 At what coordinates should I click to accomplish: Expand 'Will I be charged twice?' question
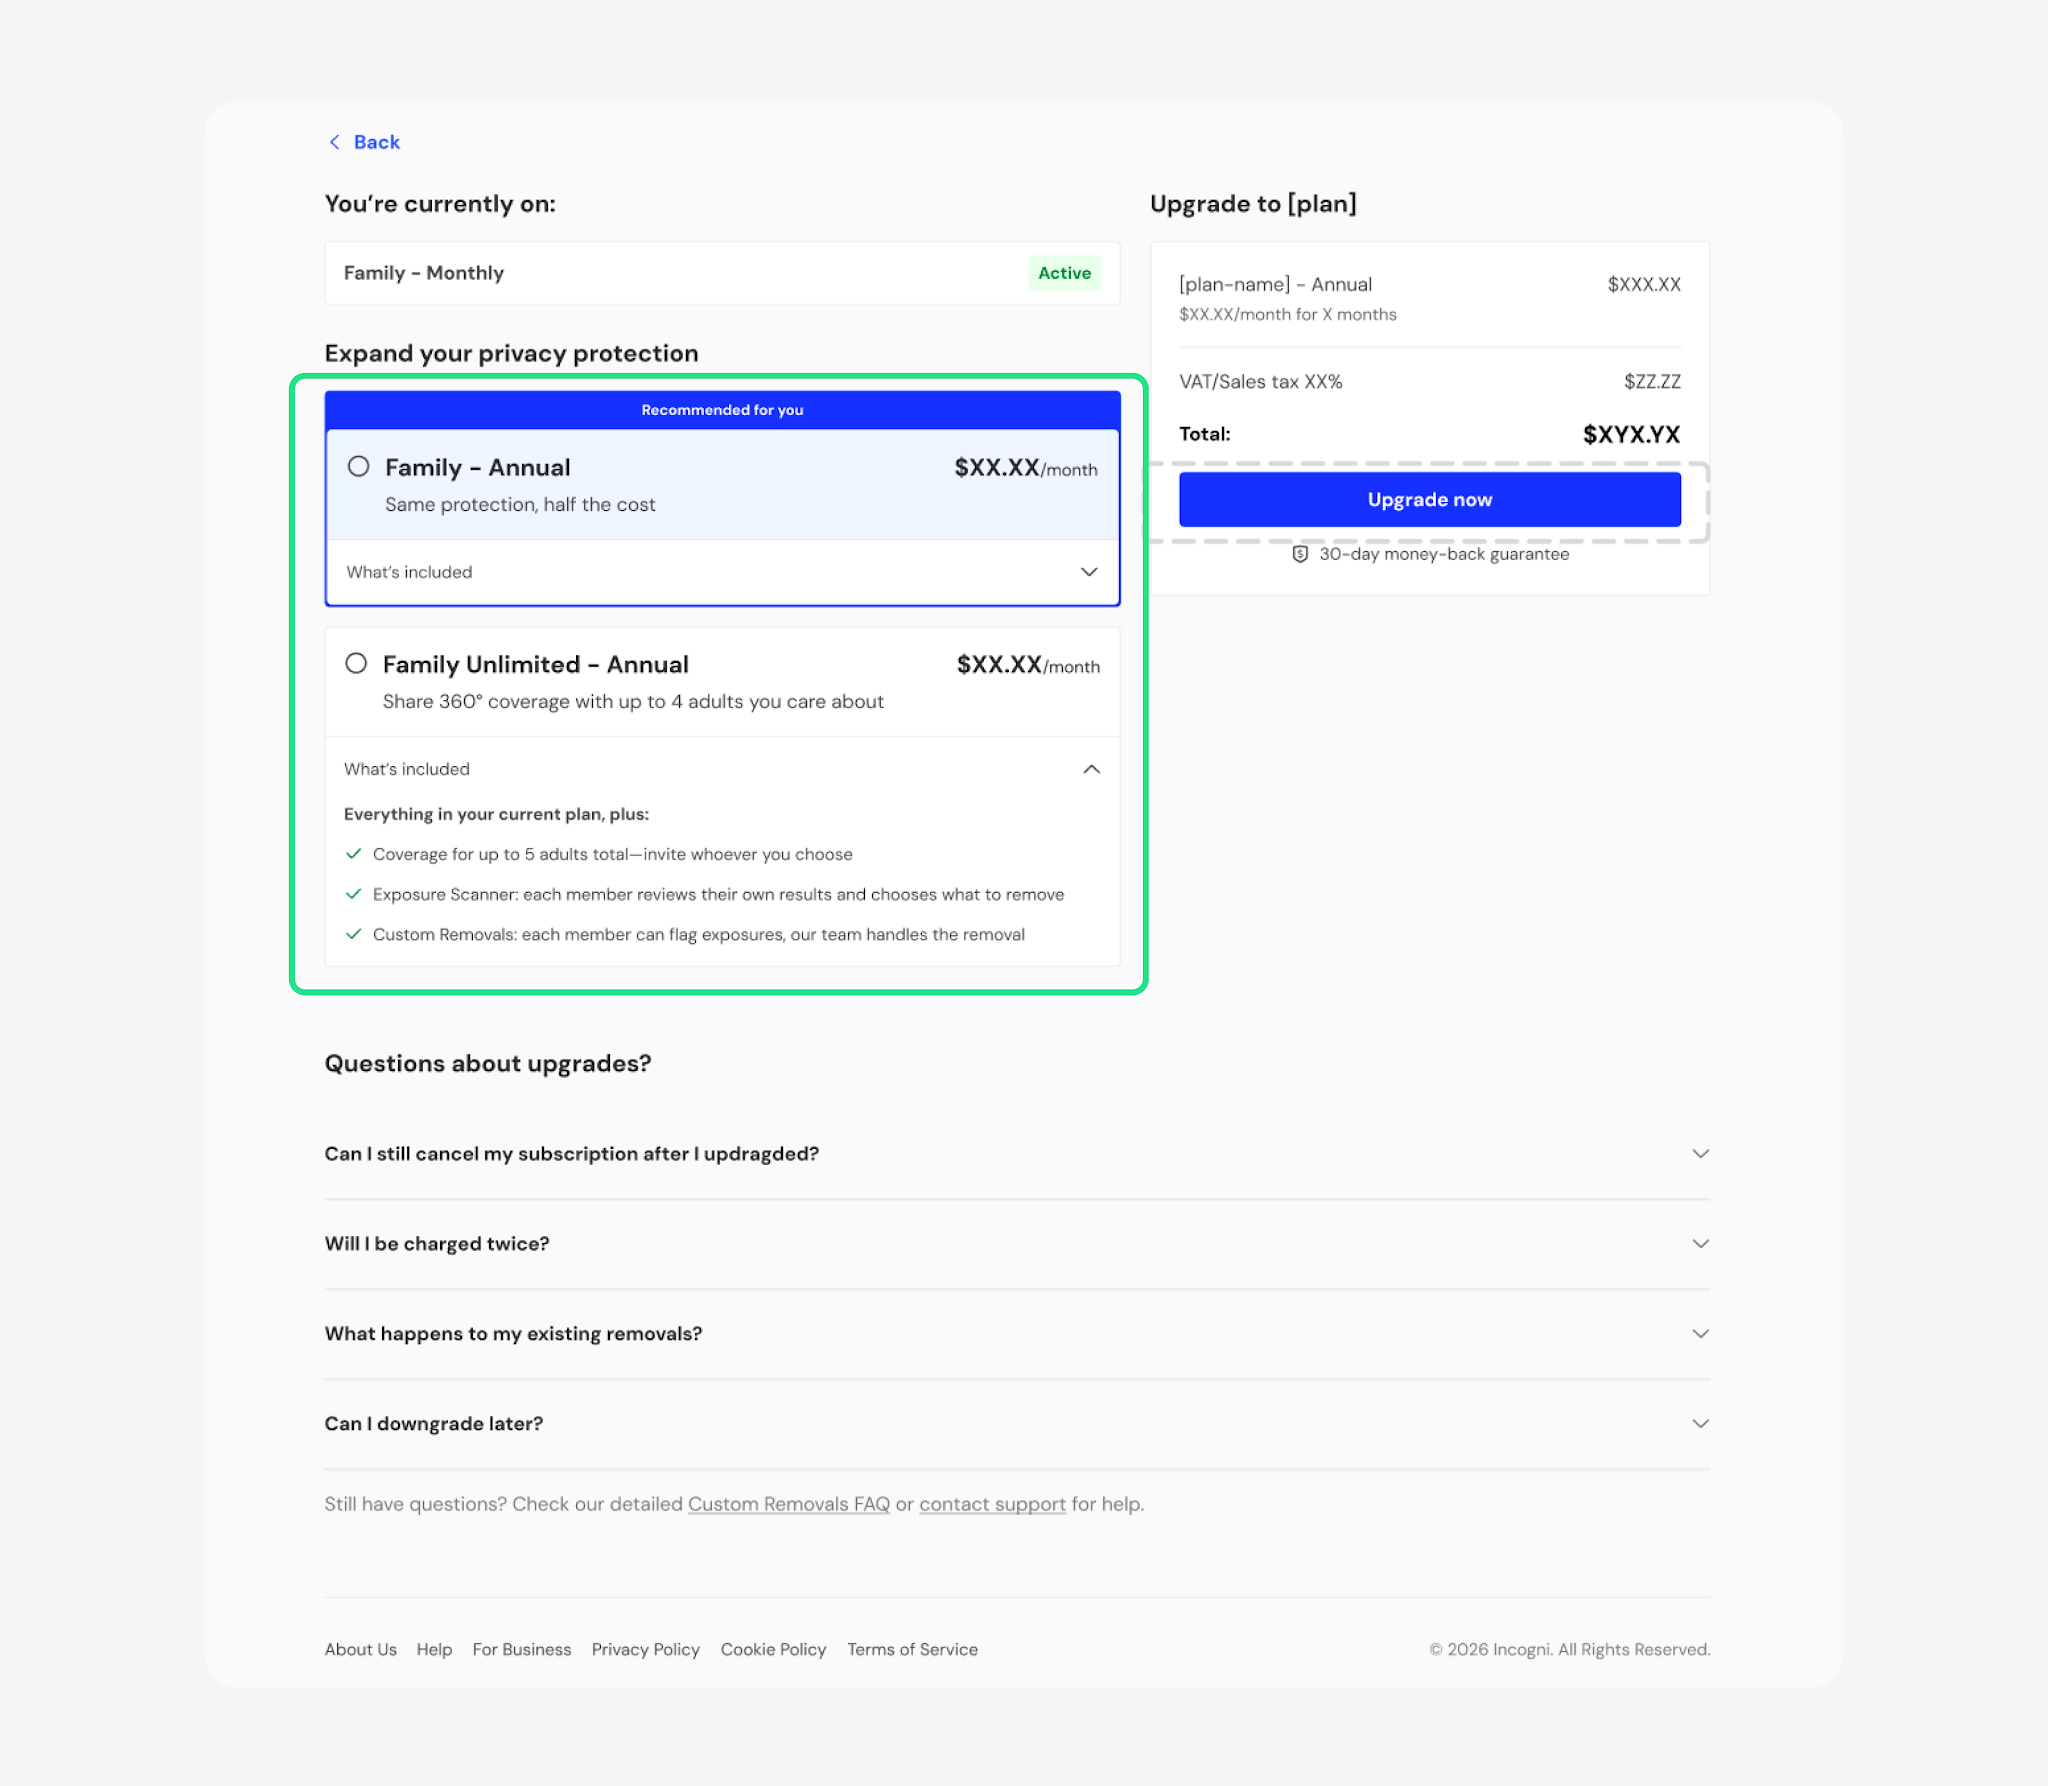point(1017,1243)
